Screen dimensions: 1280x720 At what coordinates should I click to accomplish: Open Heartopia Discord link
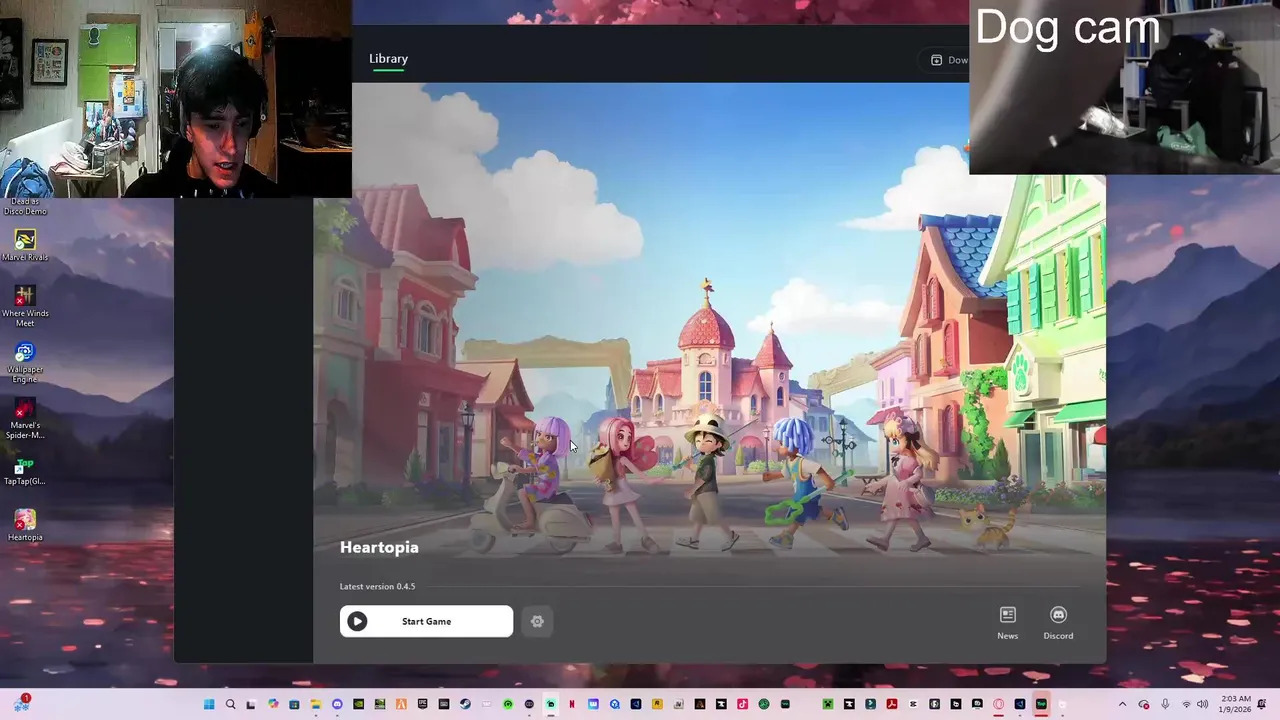pyautogui.click(x=1058, y=622)
